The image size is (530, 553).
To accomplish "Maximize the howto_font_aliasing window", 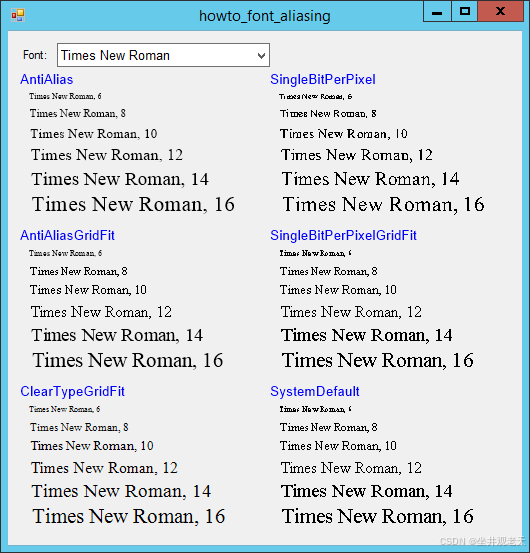I will click(x=465, y=12).
